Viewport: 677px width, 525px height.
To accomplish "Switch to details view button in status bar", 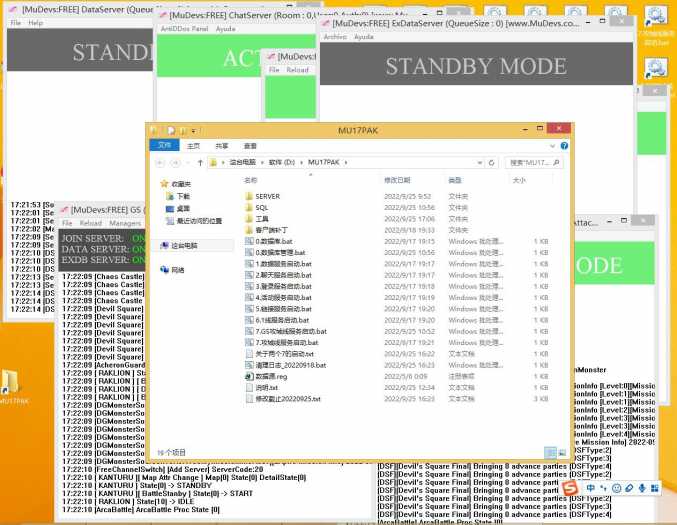I will pyautogui.click(x=550, y=452).
